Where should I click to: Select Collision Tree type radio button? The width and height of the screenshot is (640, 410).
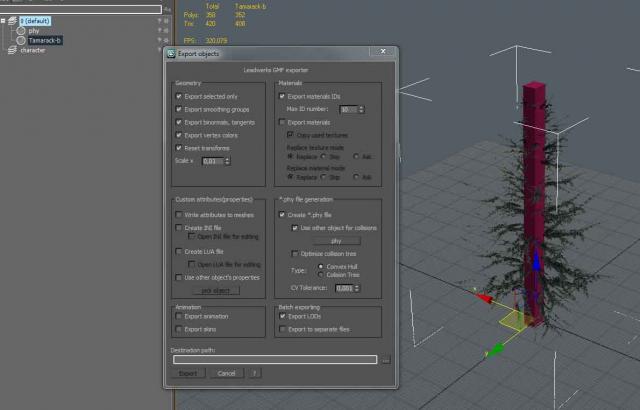(x=320, y=276)
